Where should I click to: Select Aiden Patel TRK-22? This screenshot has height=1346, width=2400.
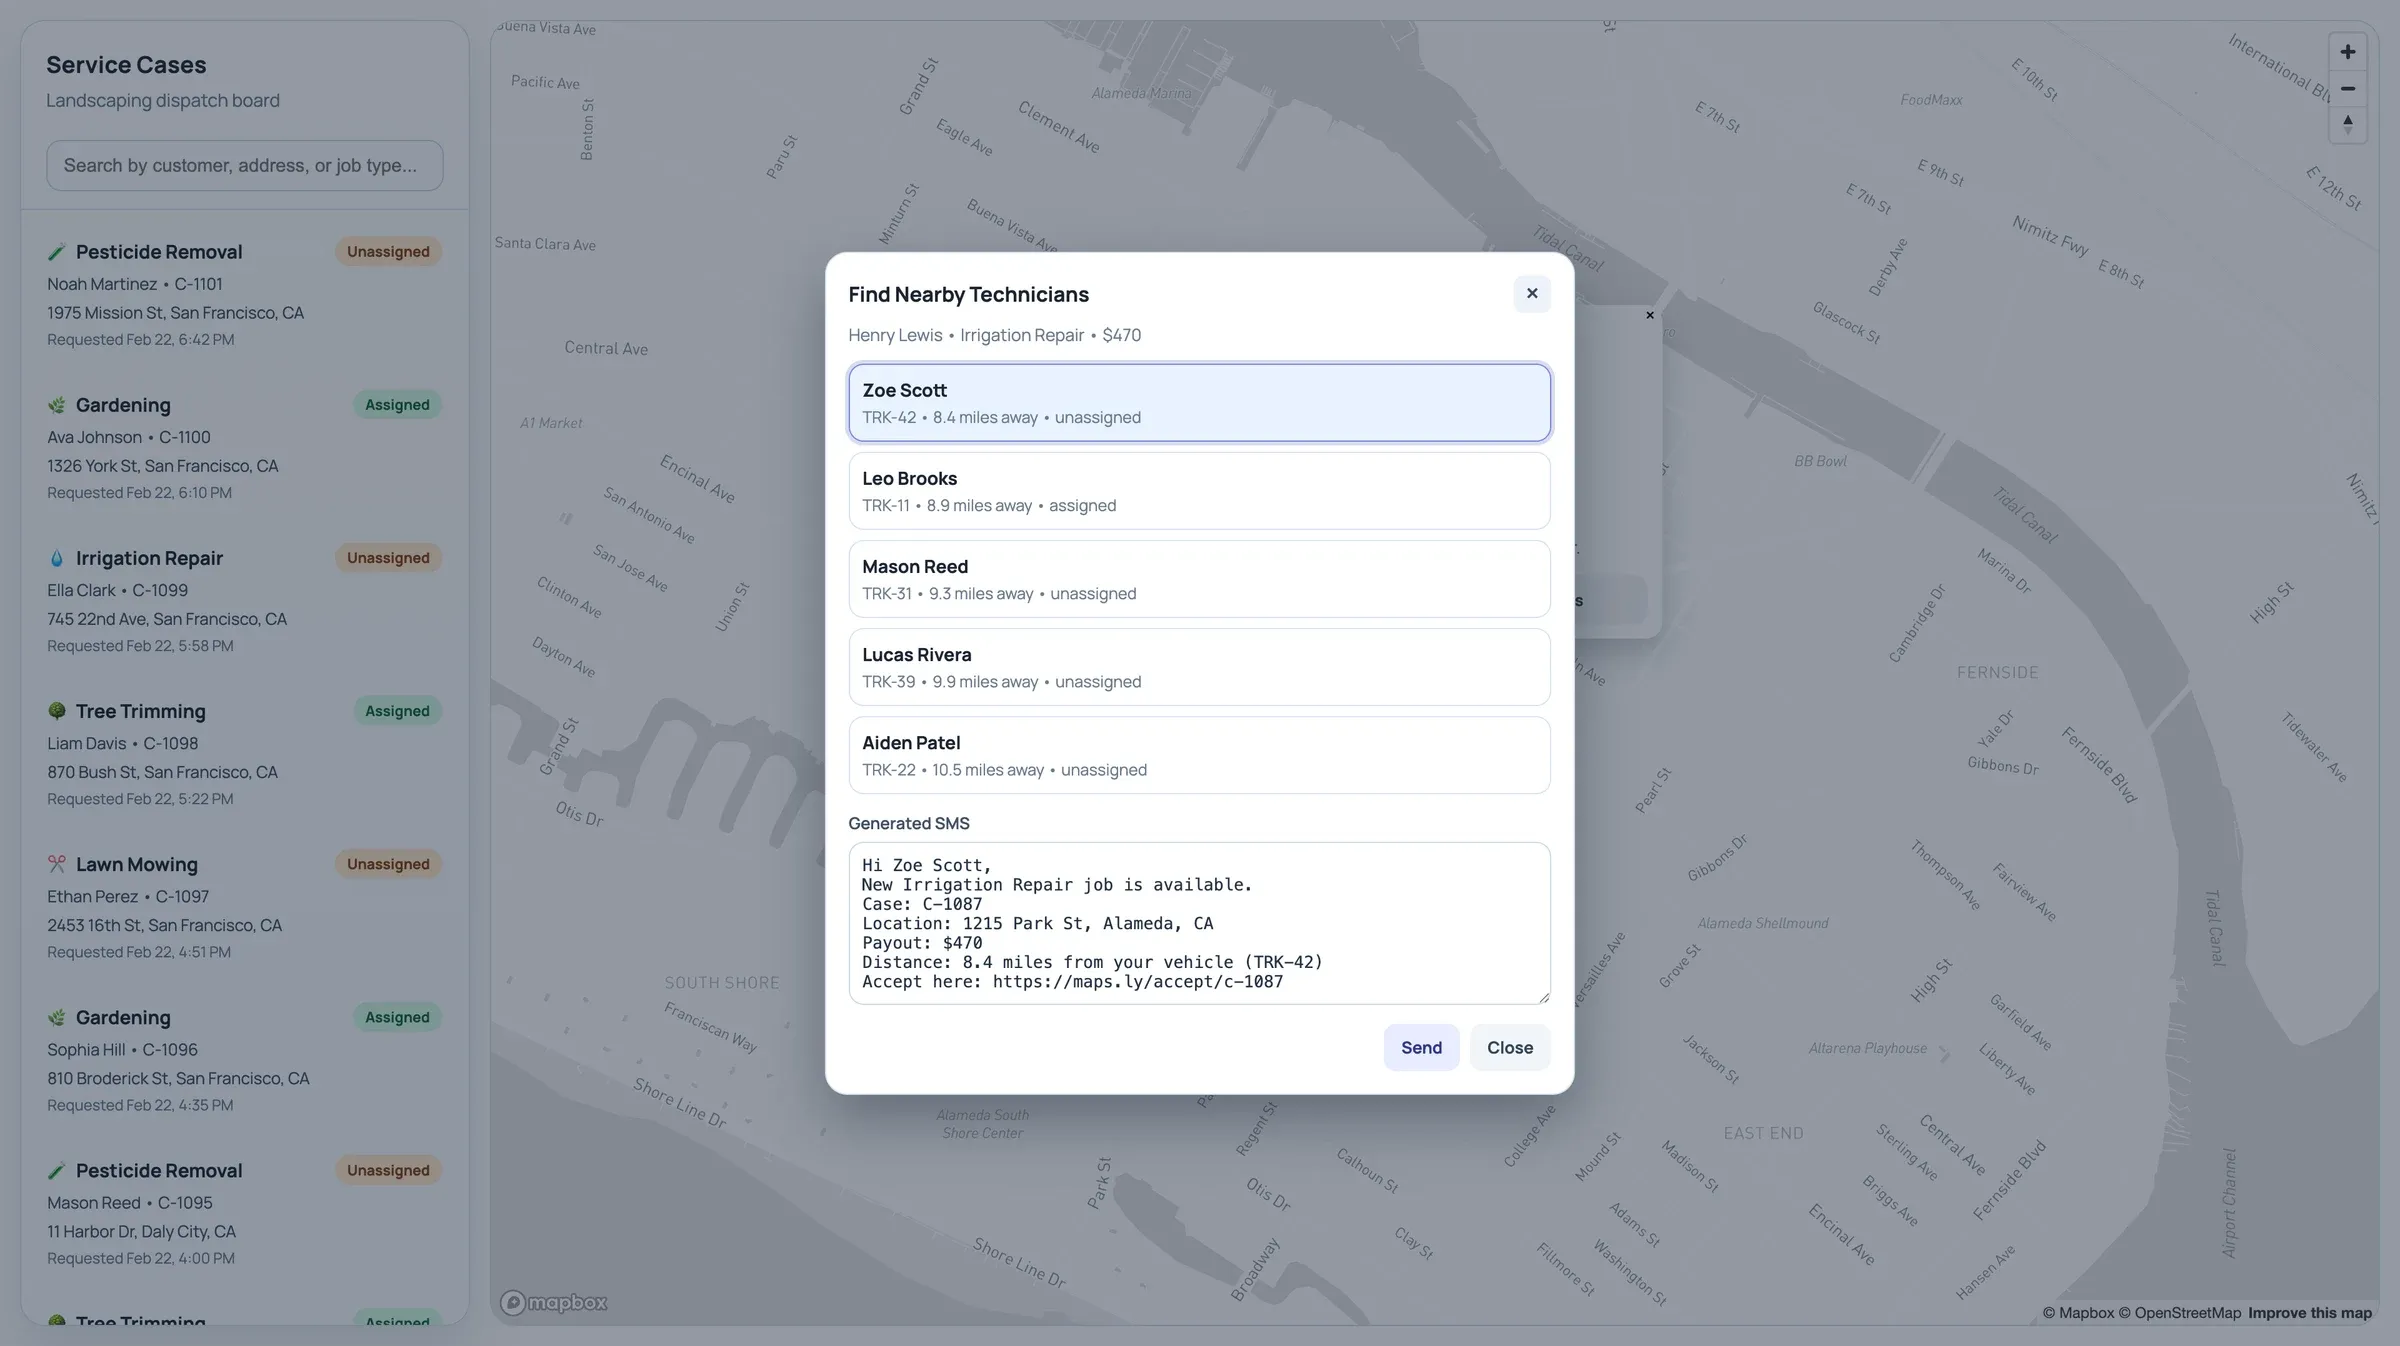[x=1199, y=755]
